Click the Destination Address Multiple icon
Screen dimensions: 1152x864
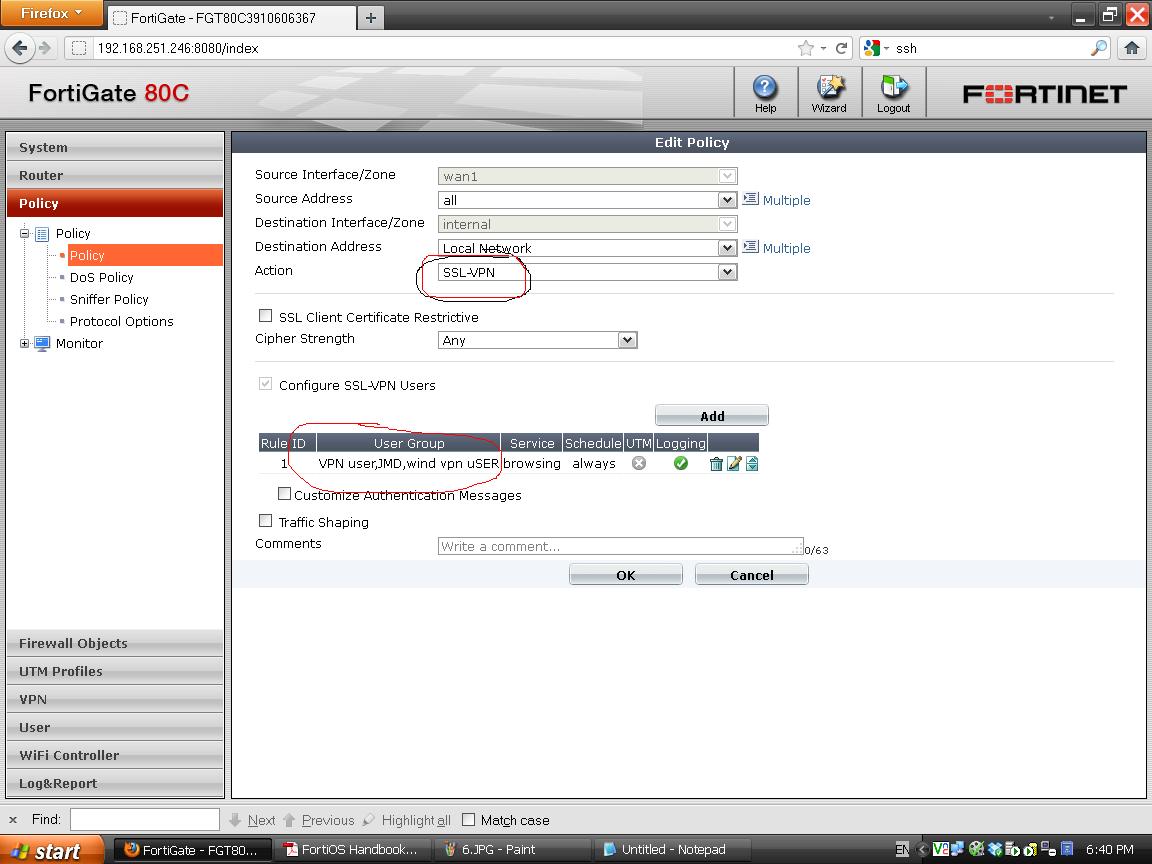[750, 247]
